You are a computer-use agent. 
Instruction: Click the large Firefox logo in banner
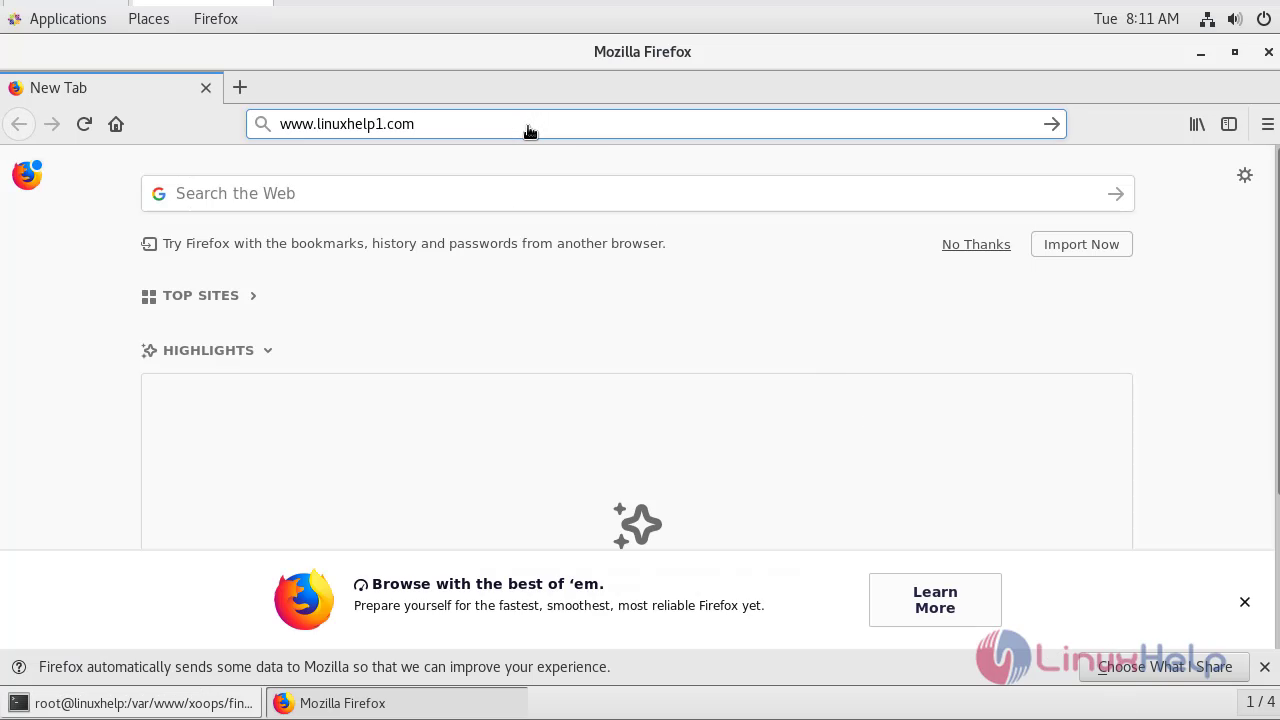coord(304,600)
